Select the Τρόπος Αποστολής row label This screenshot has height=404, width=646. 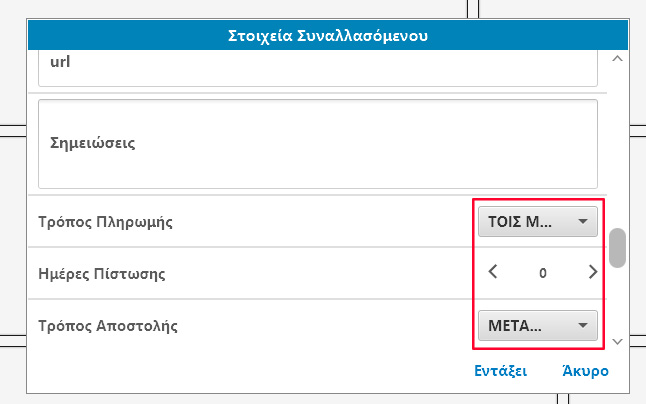coord(108,326)
